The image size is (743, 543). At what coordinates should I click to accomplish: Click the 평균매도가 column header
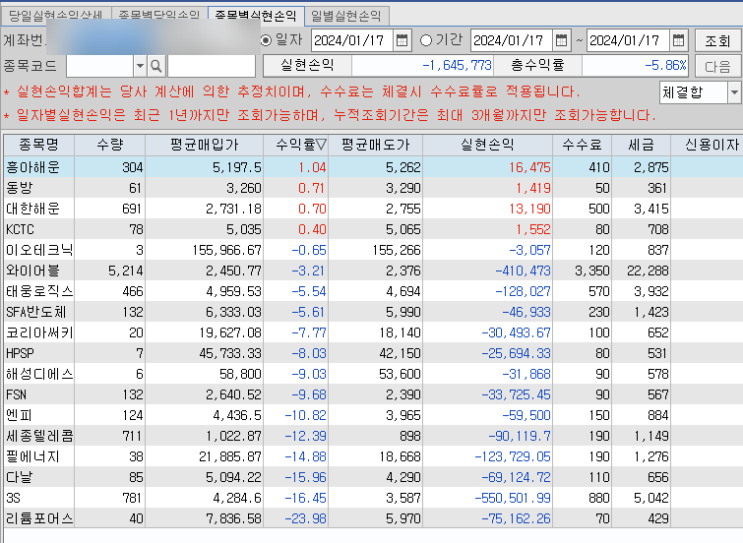pos(375,145)
